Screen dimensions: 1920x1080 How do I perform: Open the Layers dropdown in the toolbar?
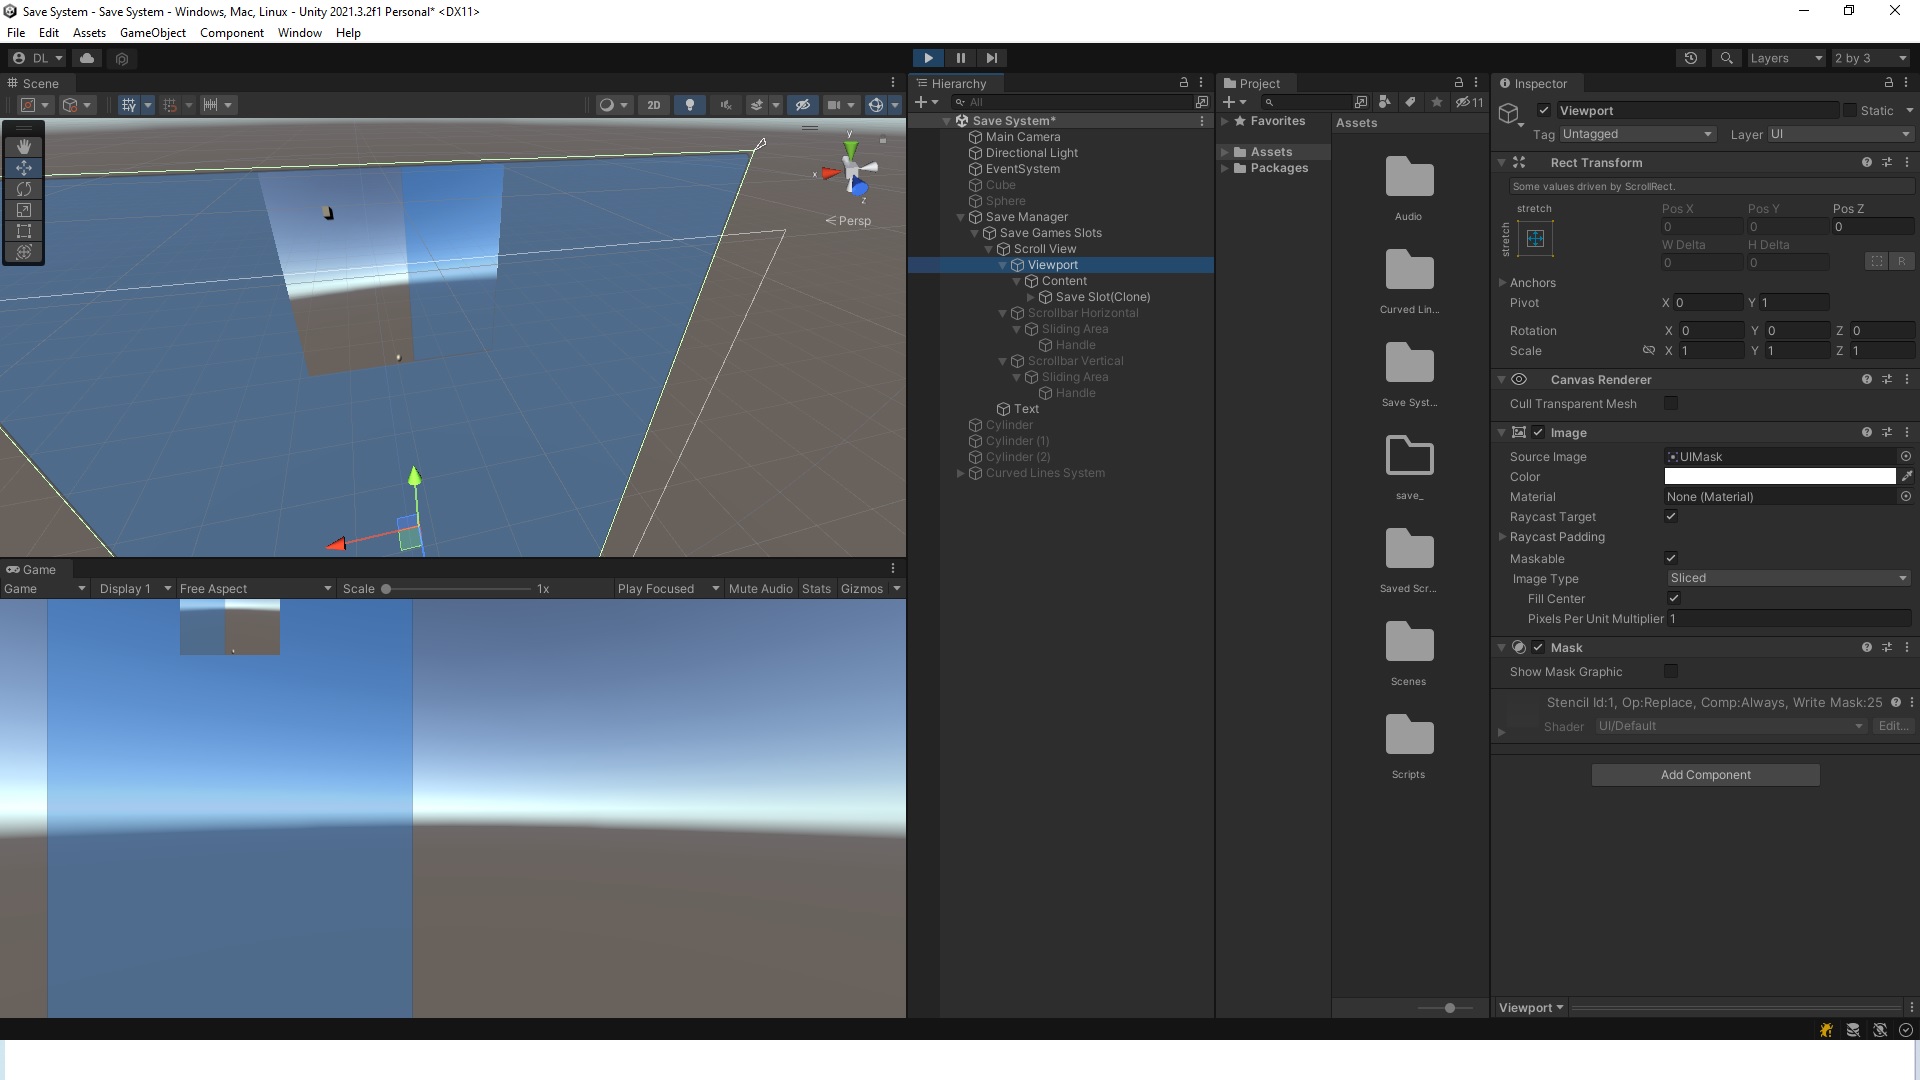point(1786,58)
